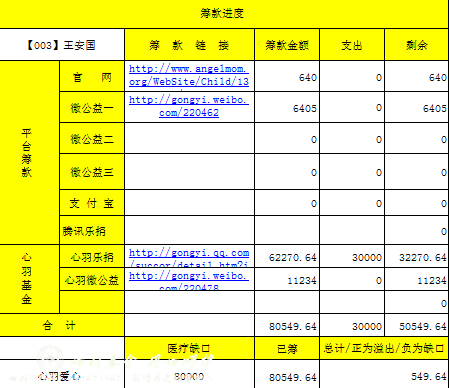Select 微公益一 剩余 value 6405
Image resolution: width=449 pixels, height=388 pixels.
click(x=417, y=107)
